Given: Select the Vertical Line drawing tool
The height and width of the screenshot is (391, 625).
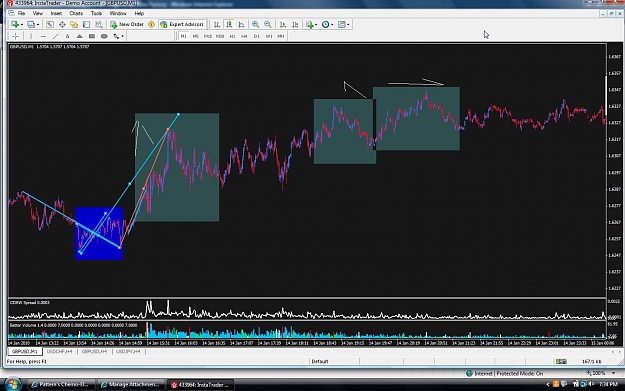Looking at the screenshot, I should (31, 36).
